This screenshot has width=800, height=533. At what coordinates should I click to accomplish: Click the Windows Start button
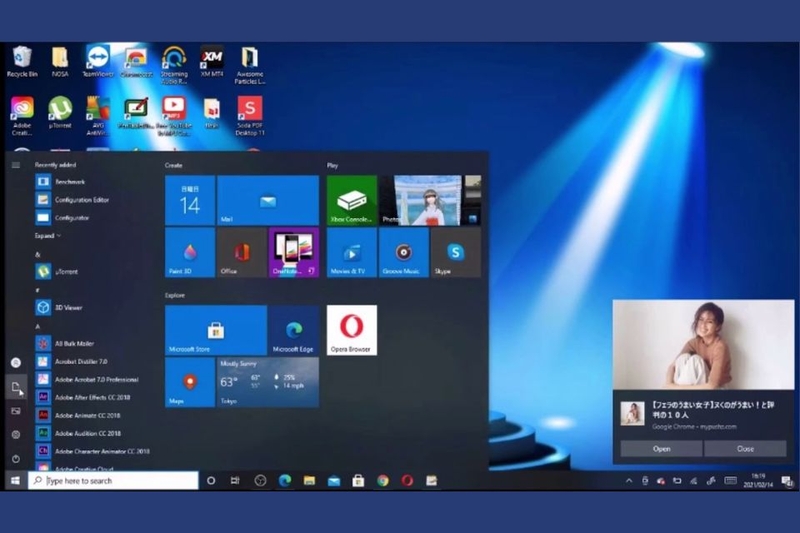pos(15,480)
